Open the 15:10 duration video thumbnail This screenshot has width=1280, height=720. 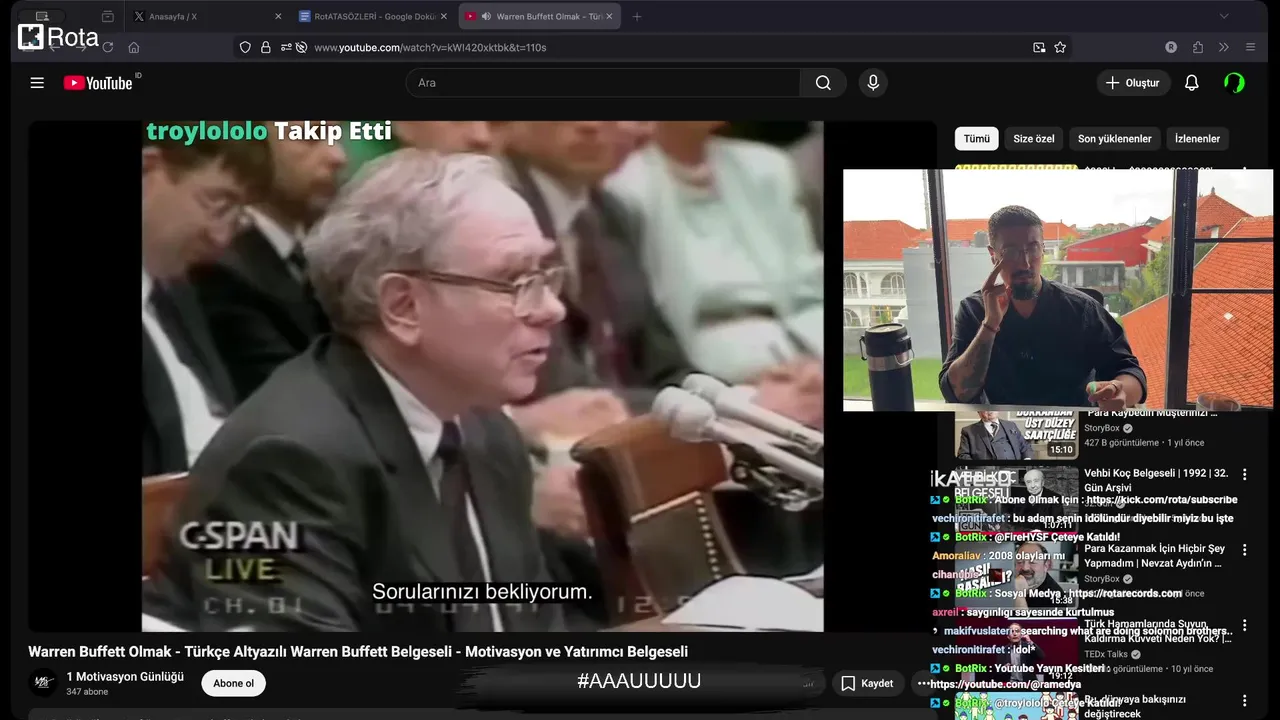point(1016,435)
